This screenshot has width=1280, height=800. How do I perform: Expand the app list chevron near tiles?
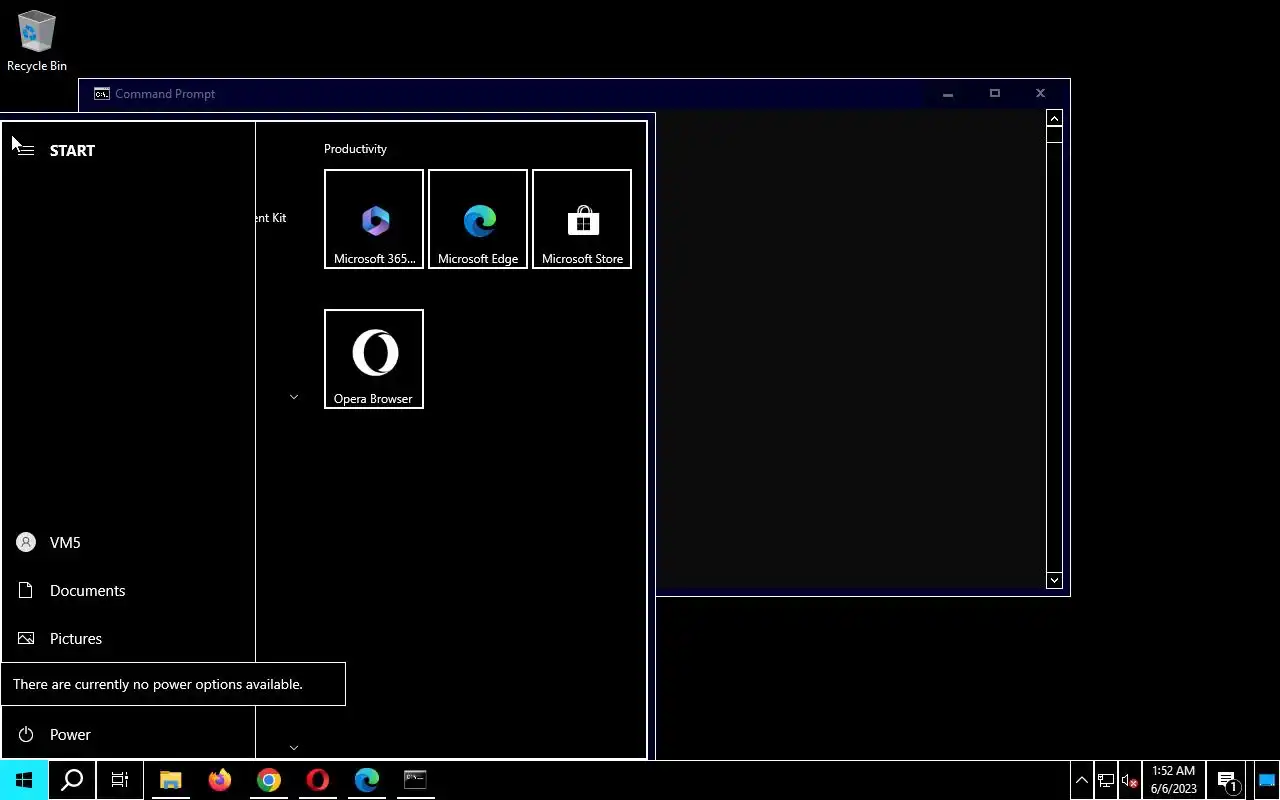coord(294,397)
